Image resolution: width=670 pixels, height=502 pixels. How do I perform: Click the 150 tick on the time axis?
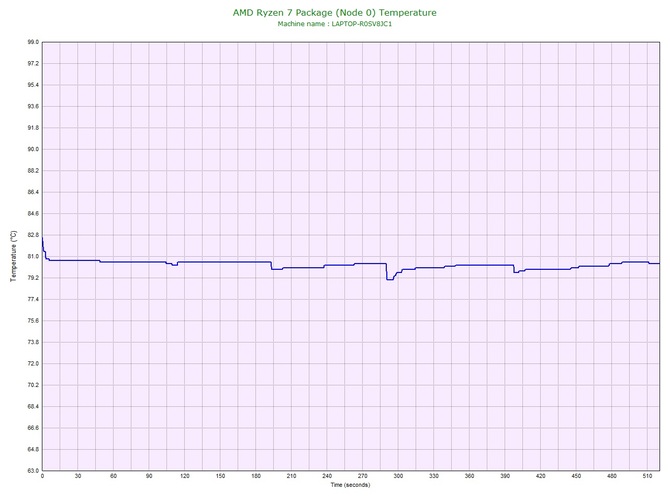(x=220, y=476)
